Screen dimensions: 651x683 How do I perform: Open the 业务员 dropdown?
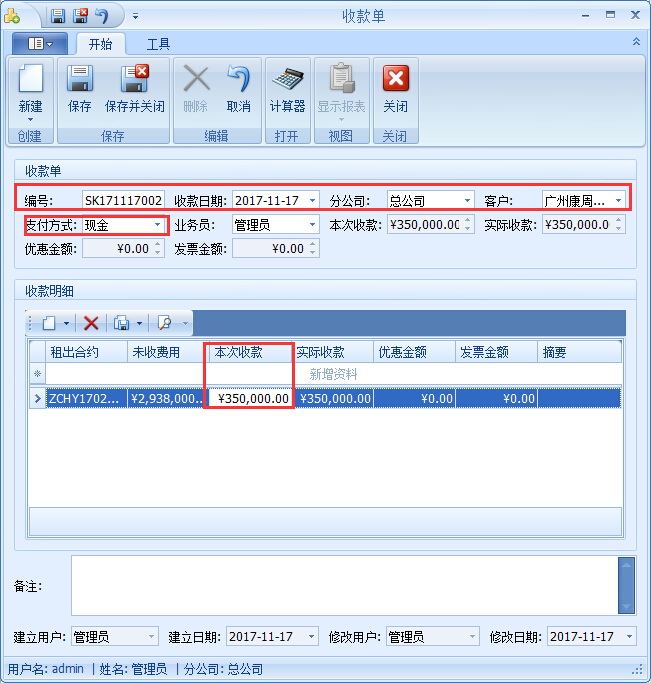[312, 225]
